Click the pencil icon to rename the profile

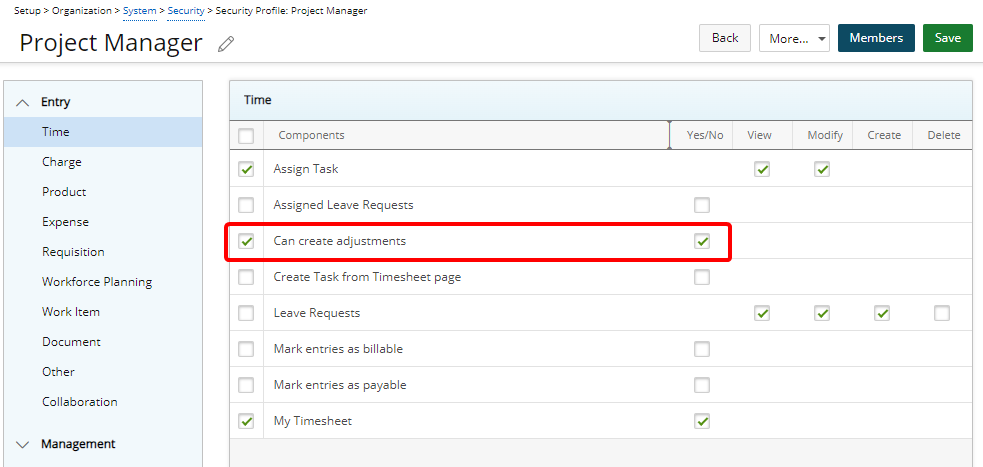point(226,43)
